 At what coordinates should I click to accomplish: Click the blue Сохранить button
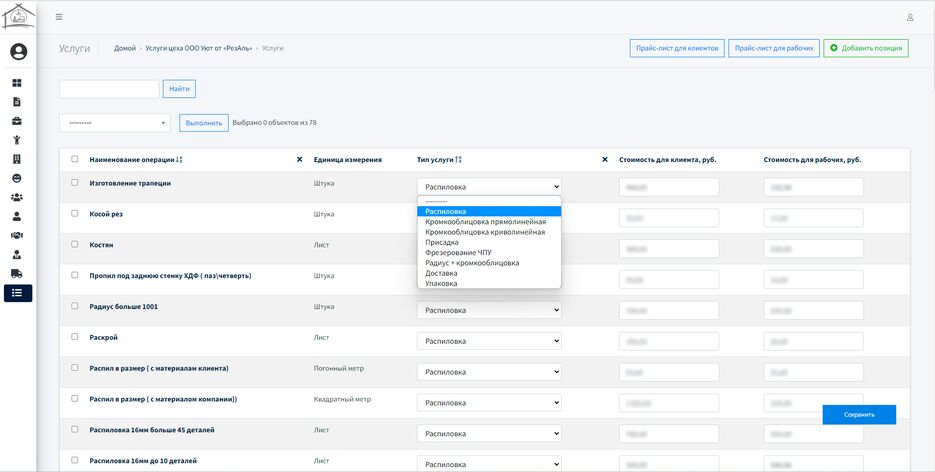[x=859, y=415]
